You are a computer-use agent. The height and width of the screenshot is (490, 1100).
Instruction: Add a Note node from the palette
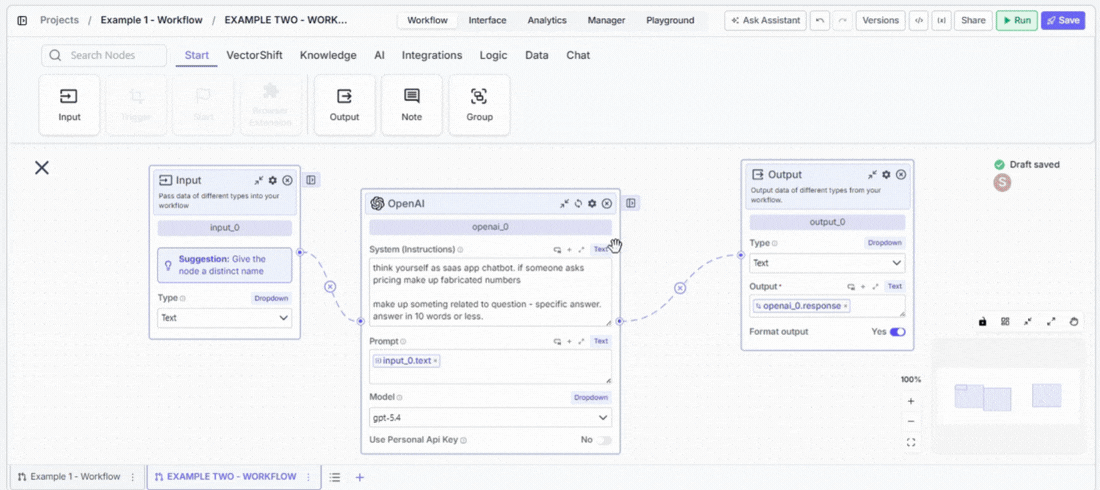point(412,105)
